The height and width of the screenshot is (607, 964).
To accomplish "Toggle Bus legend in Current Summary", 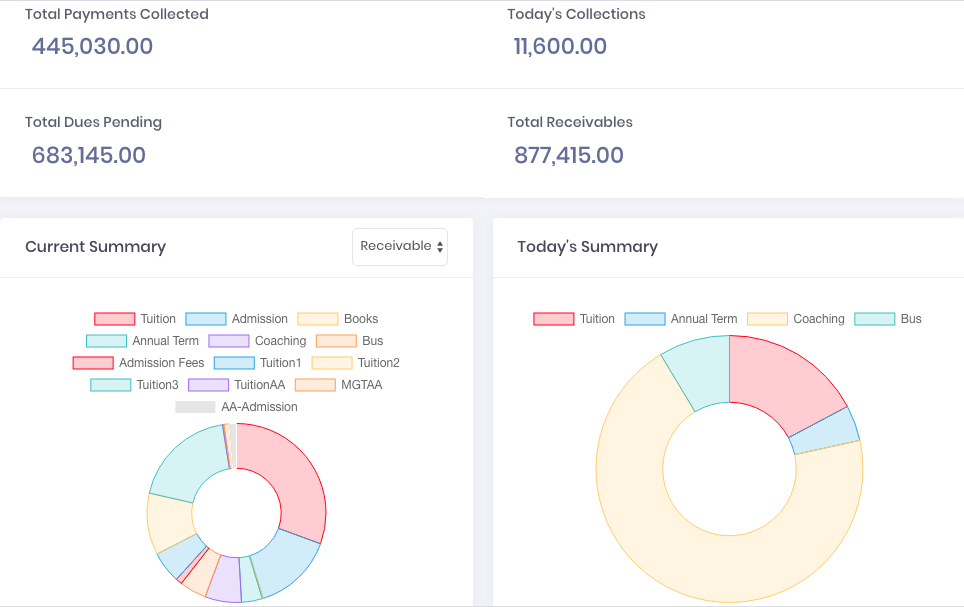I will (349, 341).
